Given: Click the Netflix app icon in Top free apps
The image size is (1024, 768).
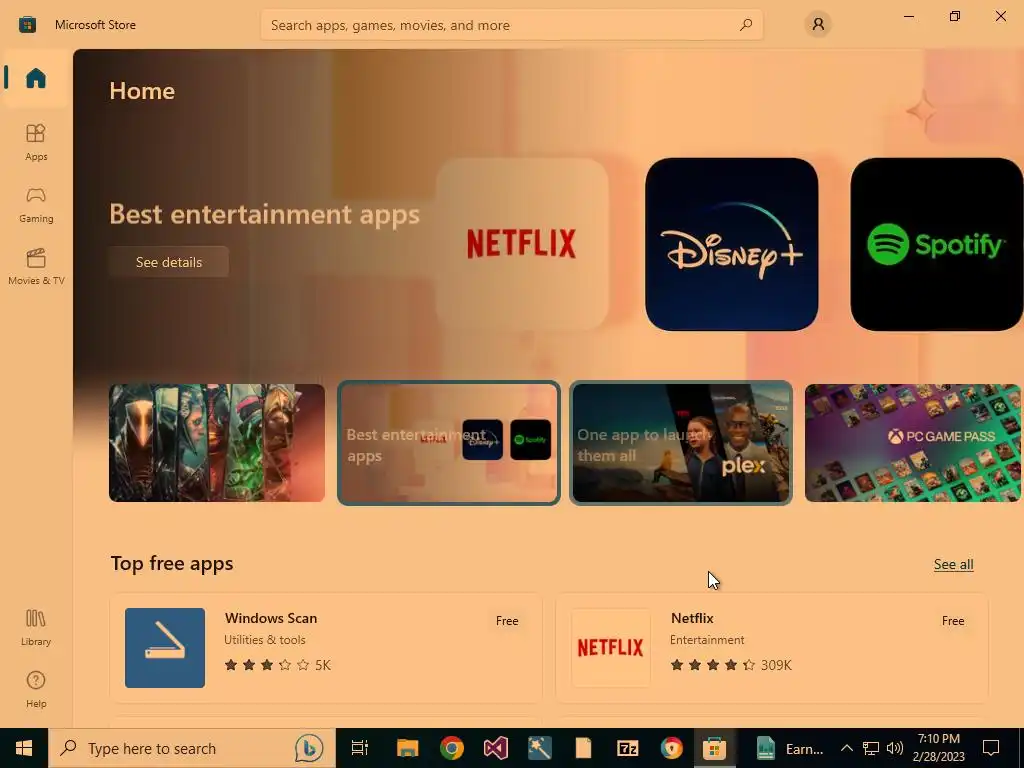Looking at the screenshot, I should click(x=611, y=648).
